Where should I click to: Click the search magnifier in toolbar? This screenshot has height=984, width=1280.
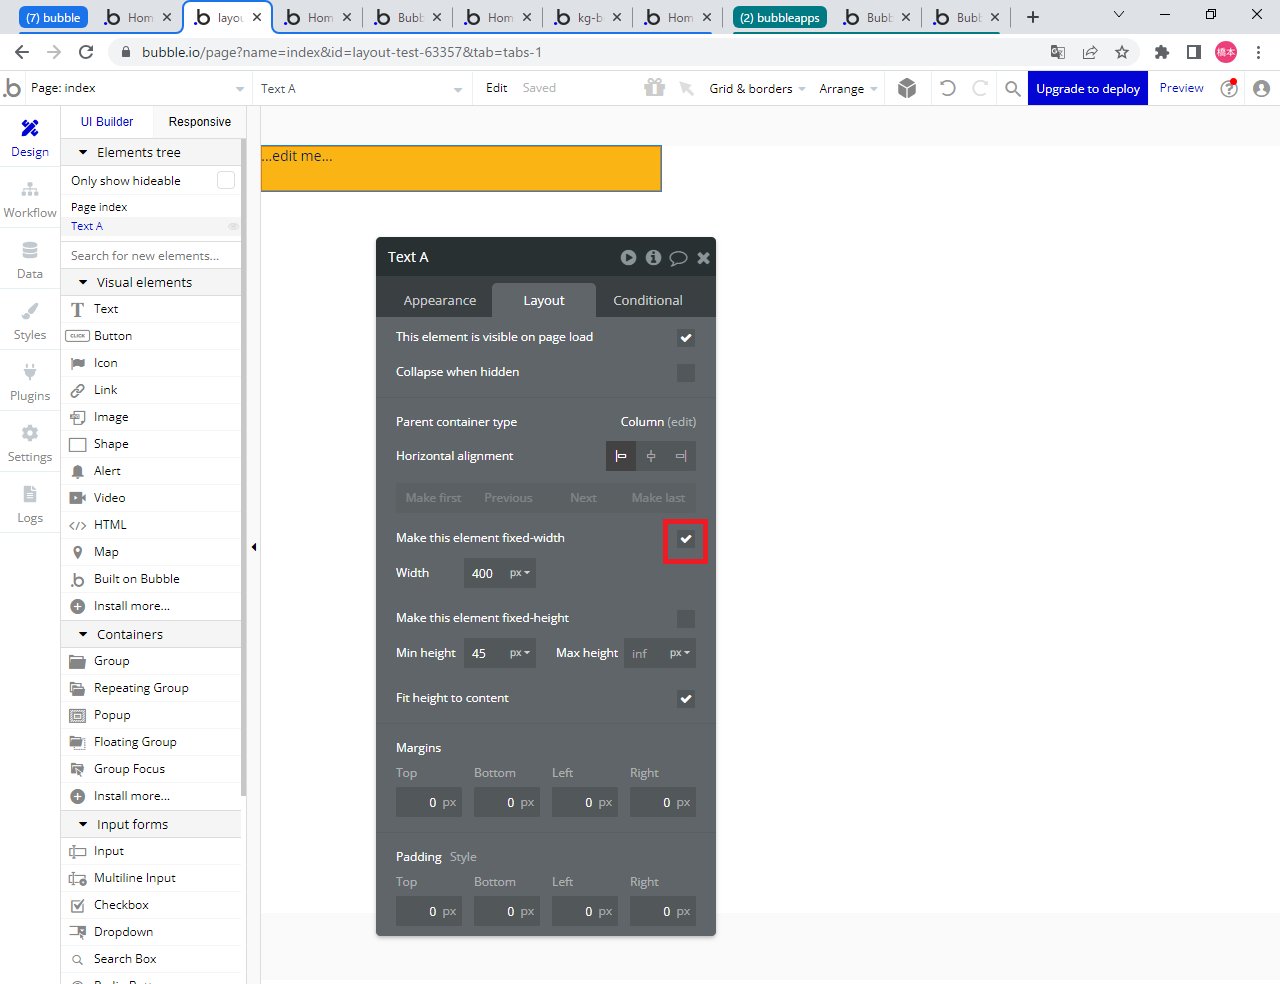tap(1012, 89)
